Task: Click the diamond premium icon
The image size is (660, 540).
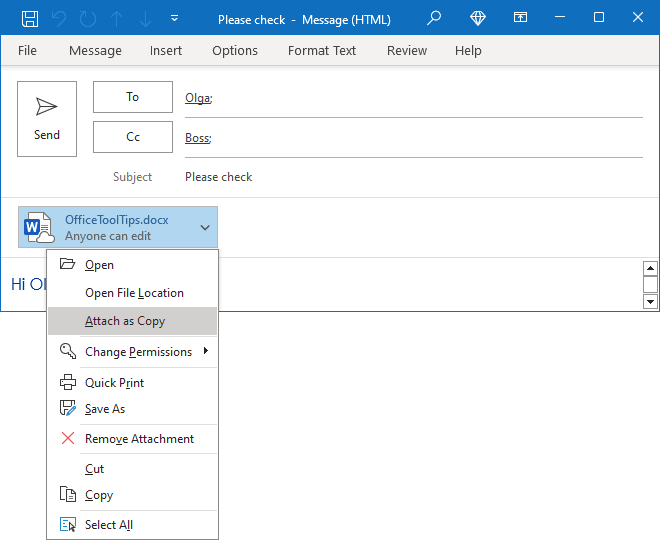Action: click(x=477, y=18)
